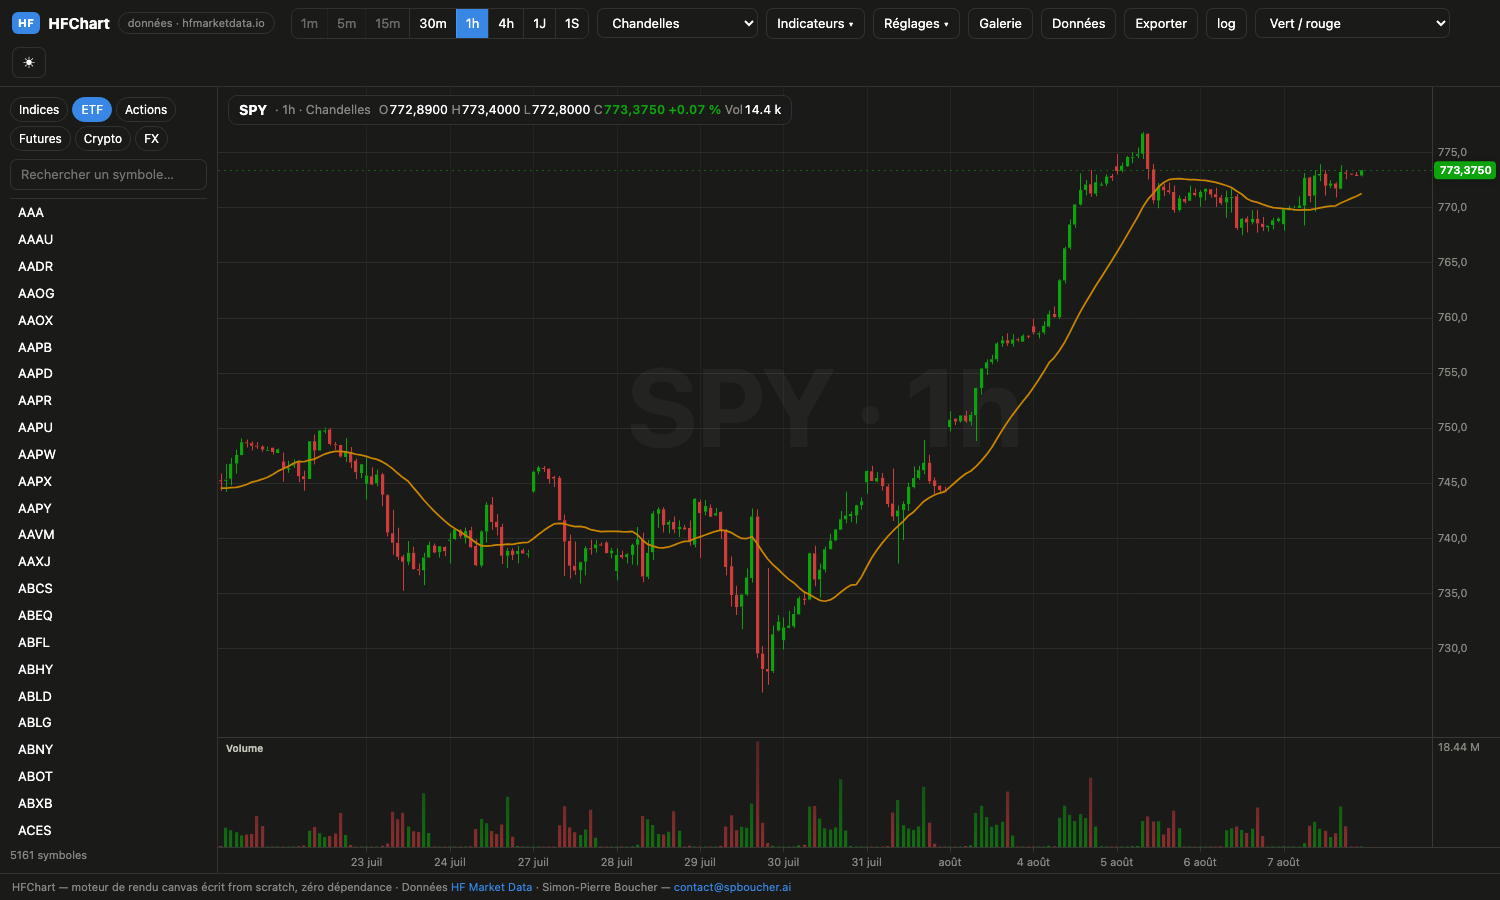Image resolution: width=1500 pixels, height=900 pixels.
Task: Select symbol ACES in the list
Action: (108, 830)
